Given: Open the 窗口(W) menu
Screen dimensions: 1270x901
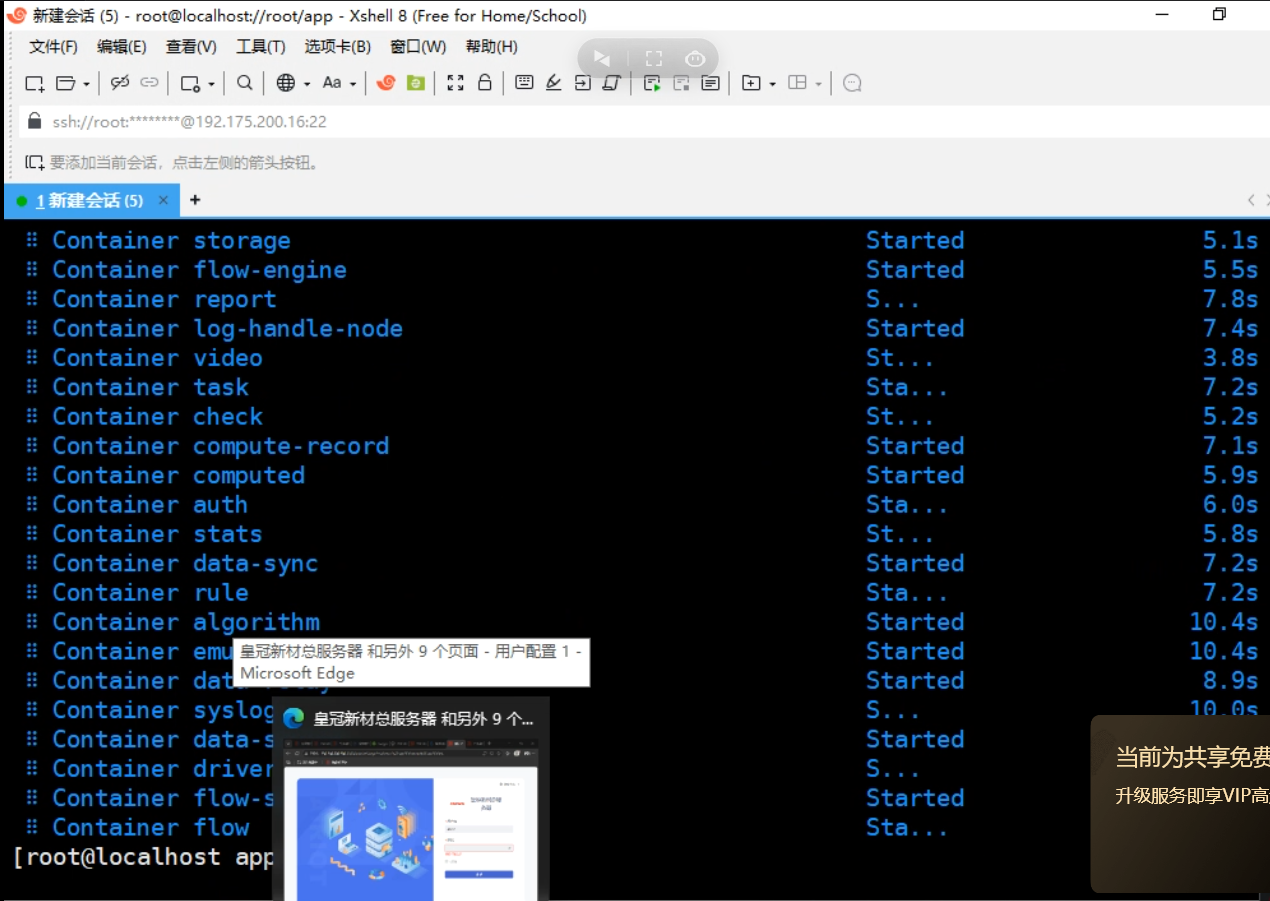Looking at the screenshot, I should point(418,47).
